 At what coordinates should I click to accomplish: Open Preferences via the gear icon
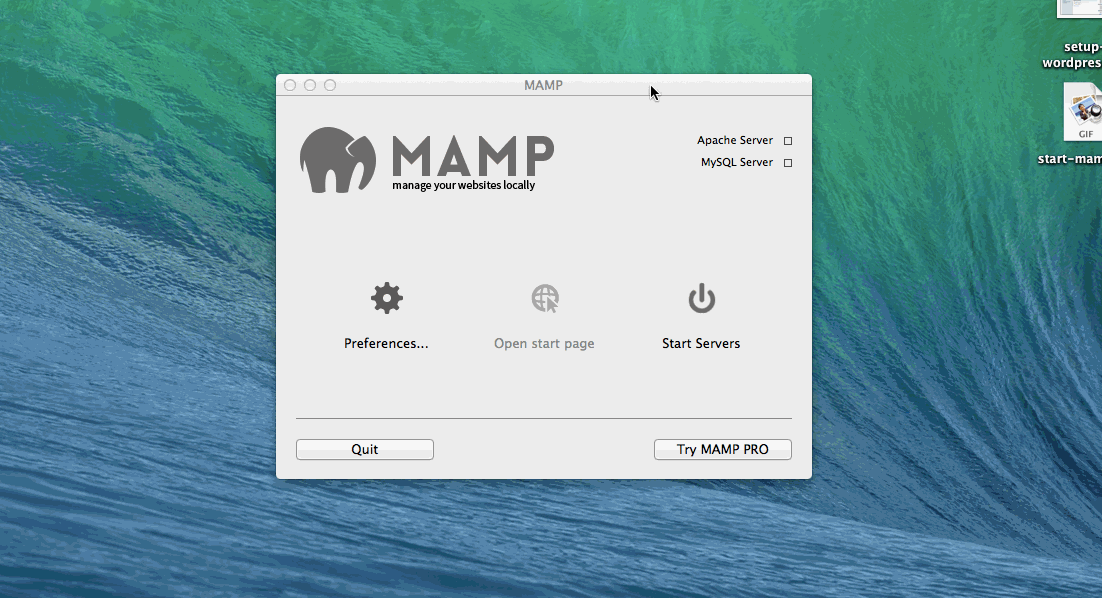coord(387,298)
